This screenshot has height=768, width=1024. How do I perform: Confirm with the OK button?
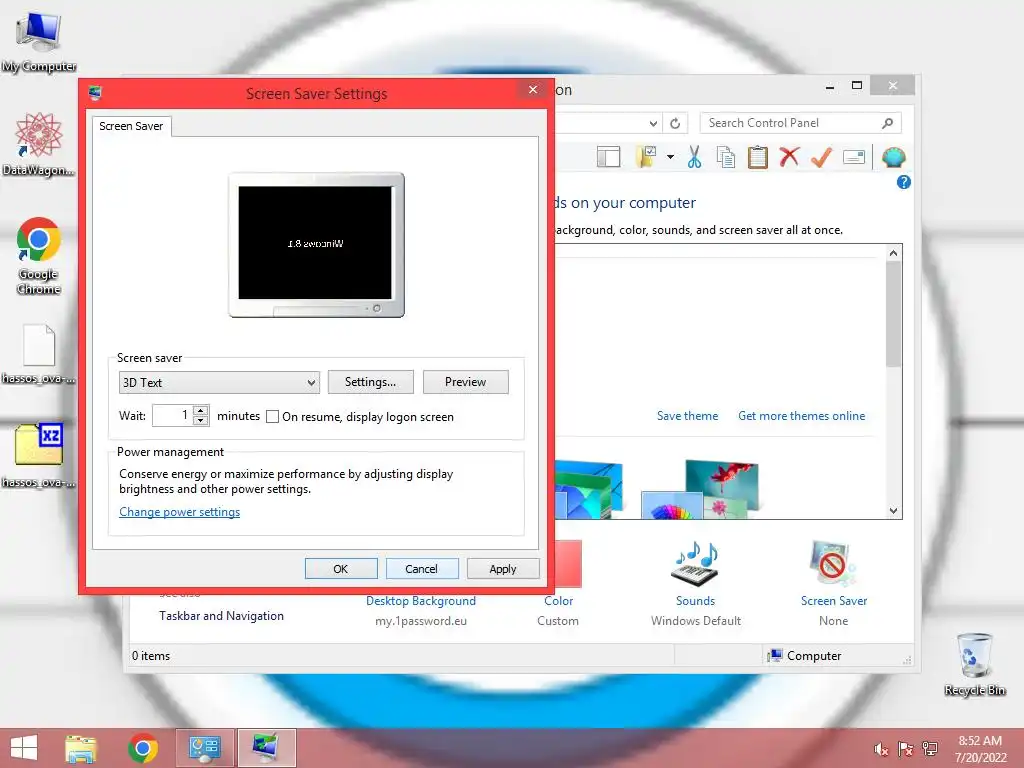pos(341,569)
